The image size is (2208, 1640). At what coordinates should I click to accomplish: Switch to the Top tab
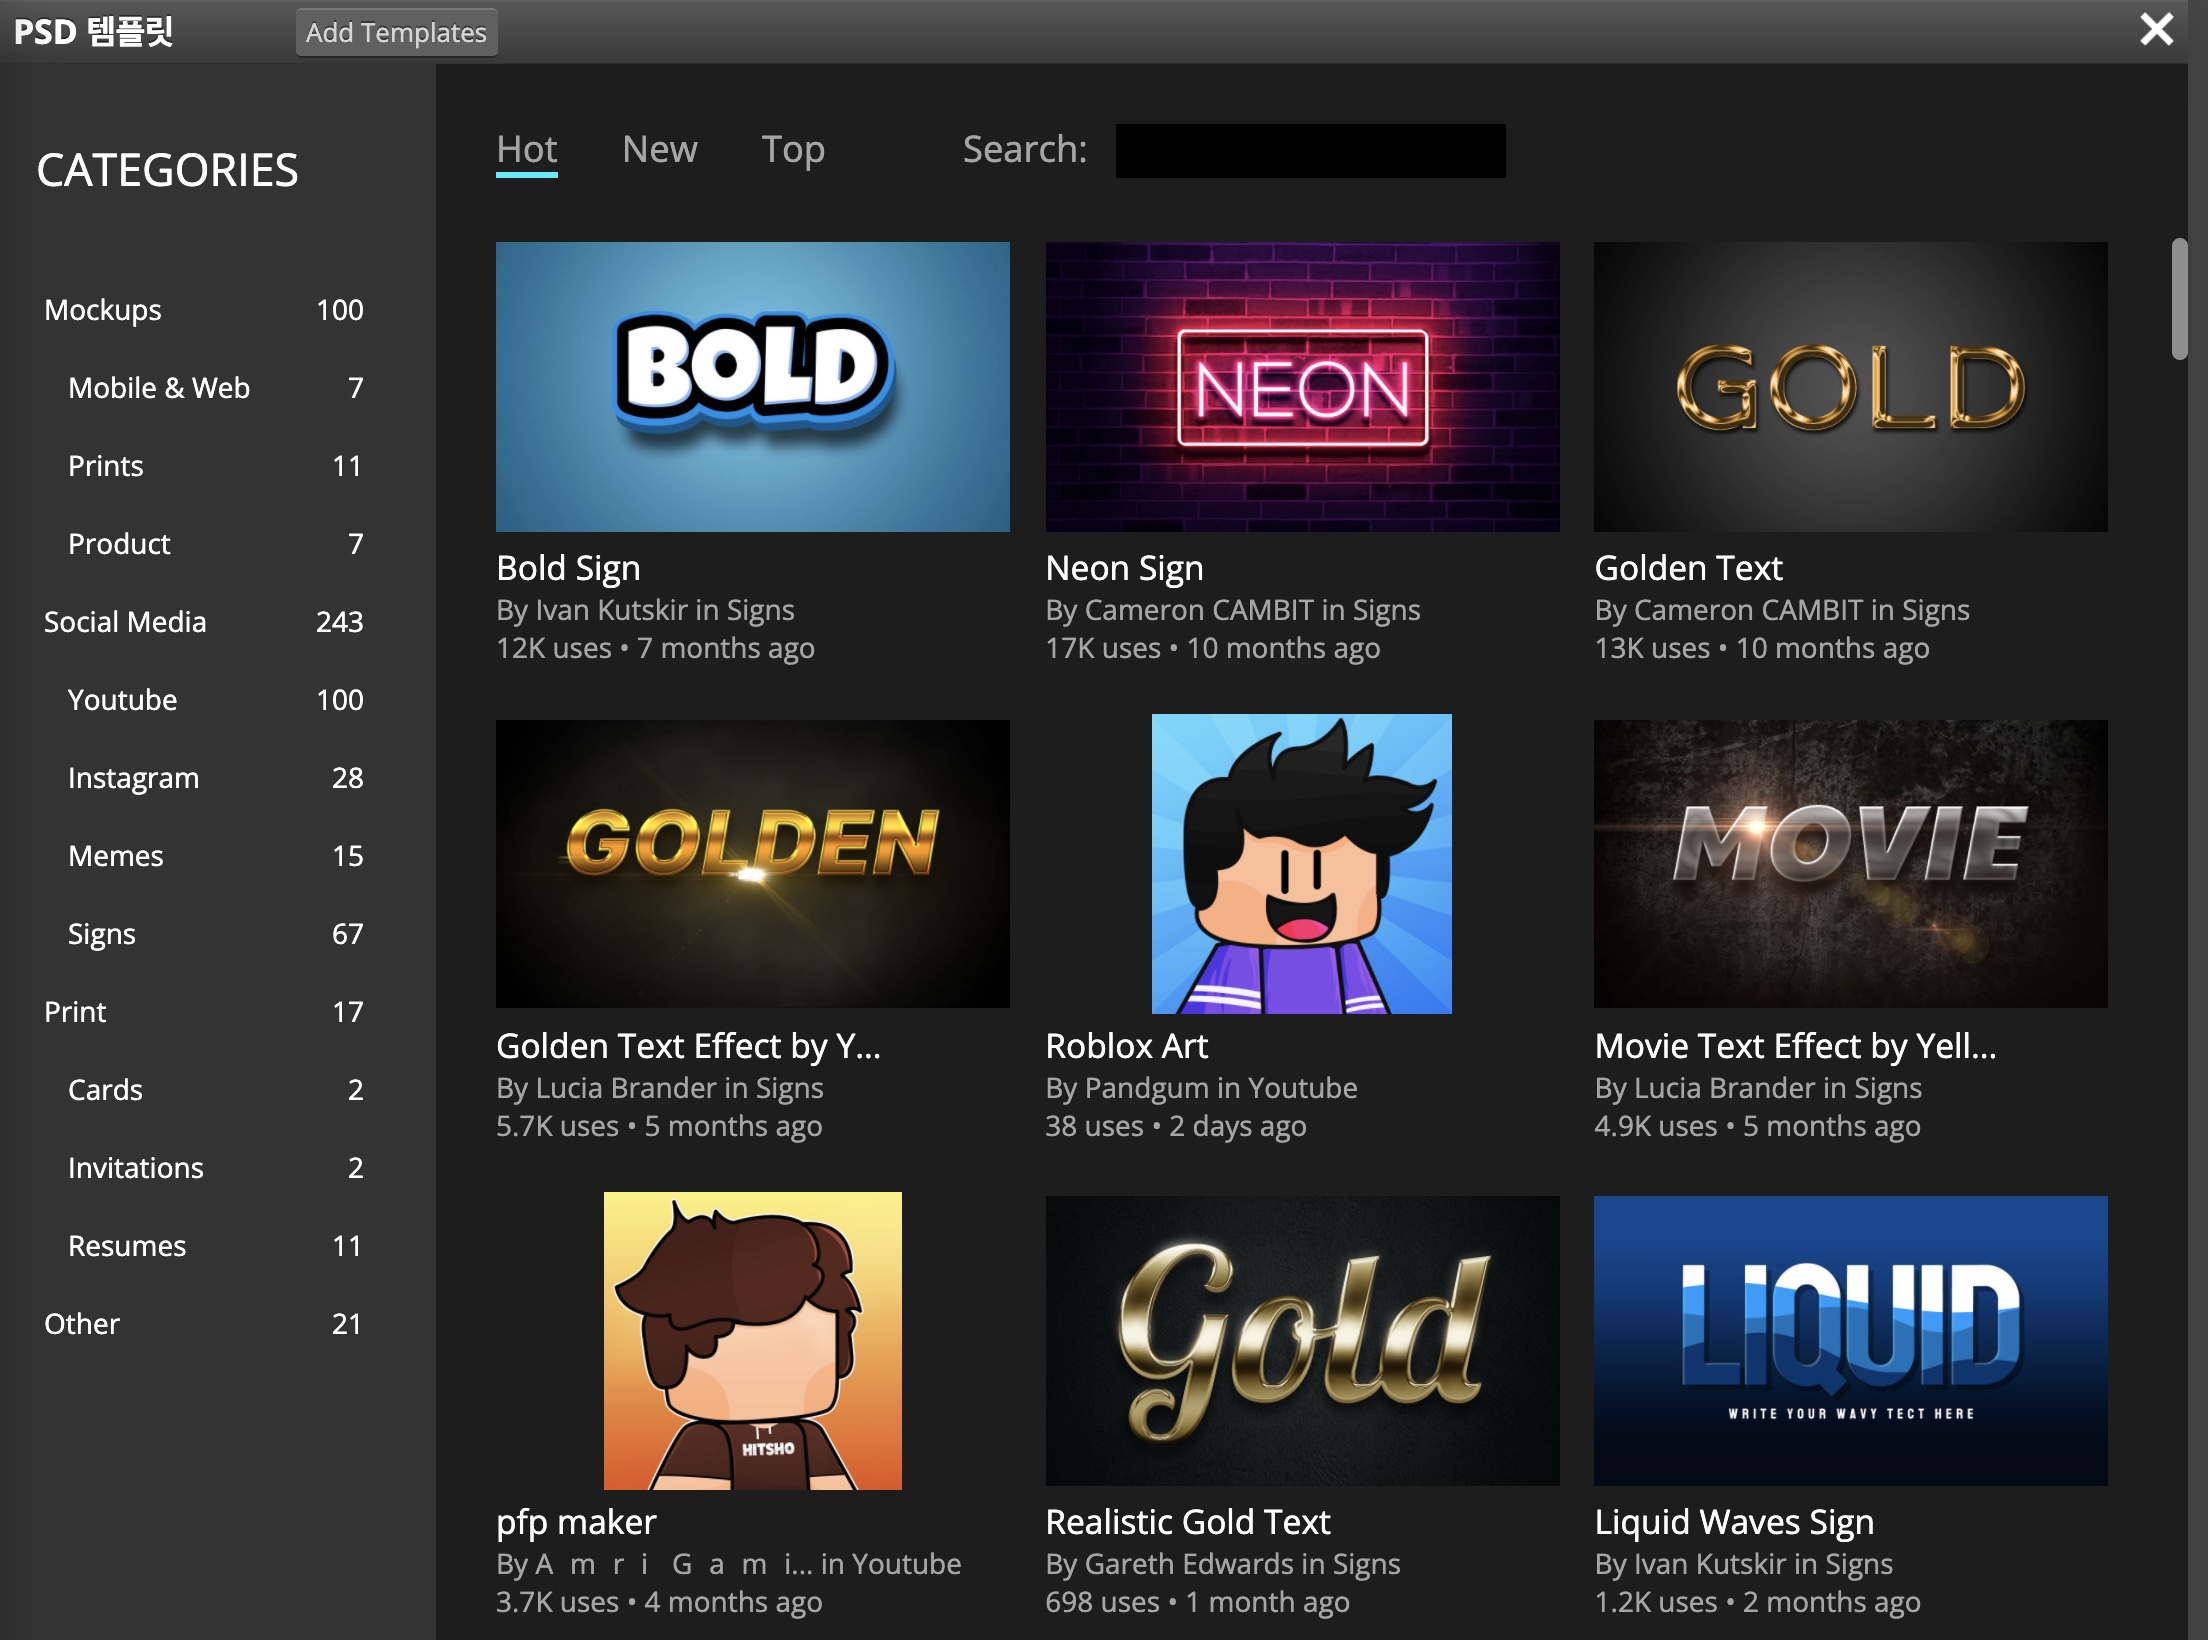792,150
